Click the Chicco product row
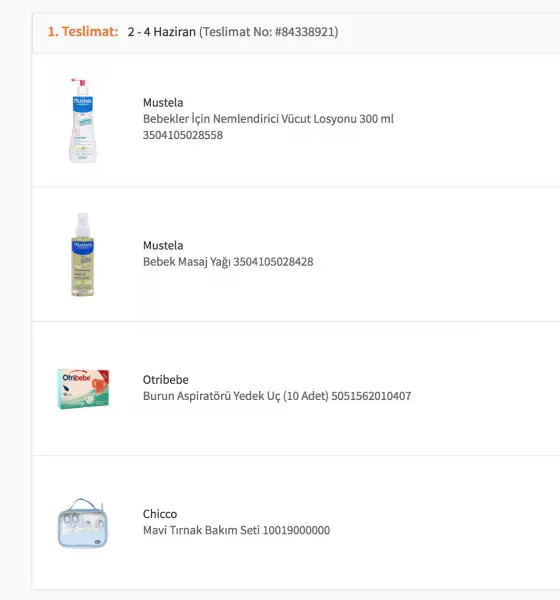The height and width of the screenshot is (600, 560). click(x=296, y=523)
